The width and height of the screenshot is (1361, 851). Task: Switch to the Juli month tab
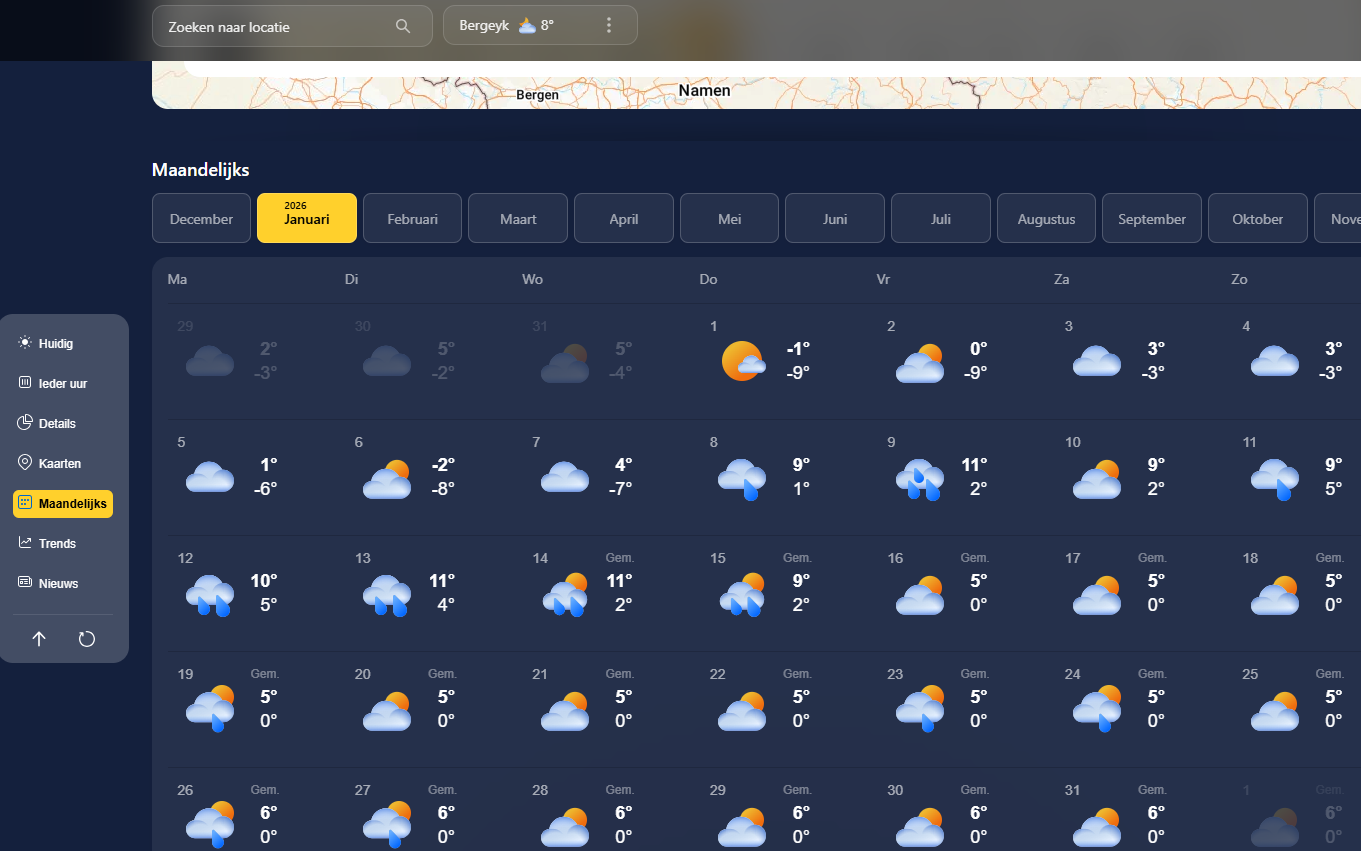click(x=941, y=219)
